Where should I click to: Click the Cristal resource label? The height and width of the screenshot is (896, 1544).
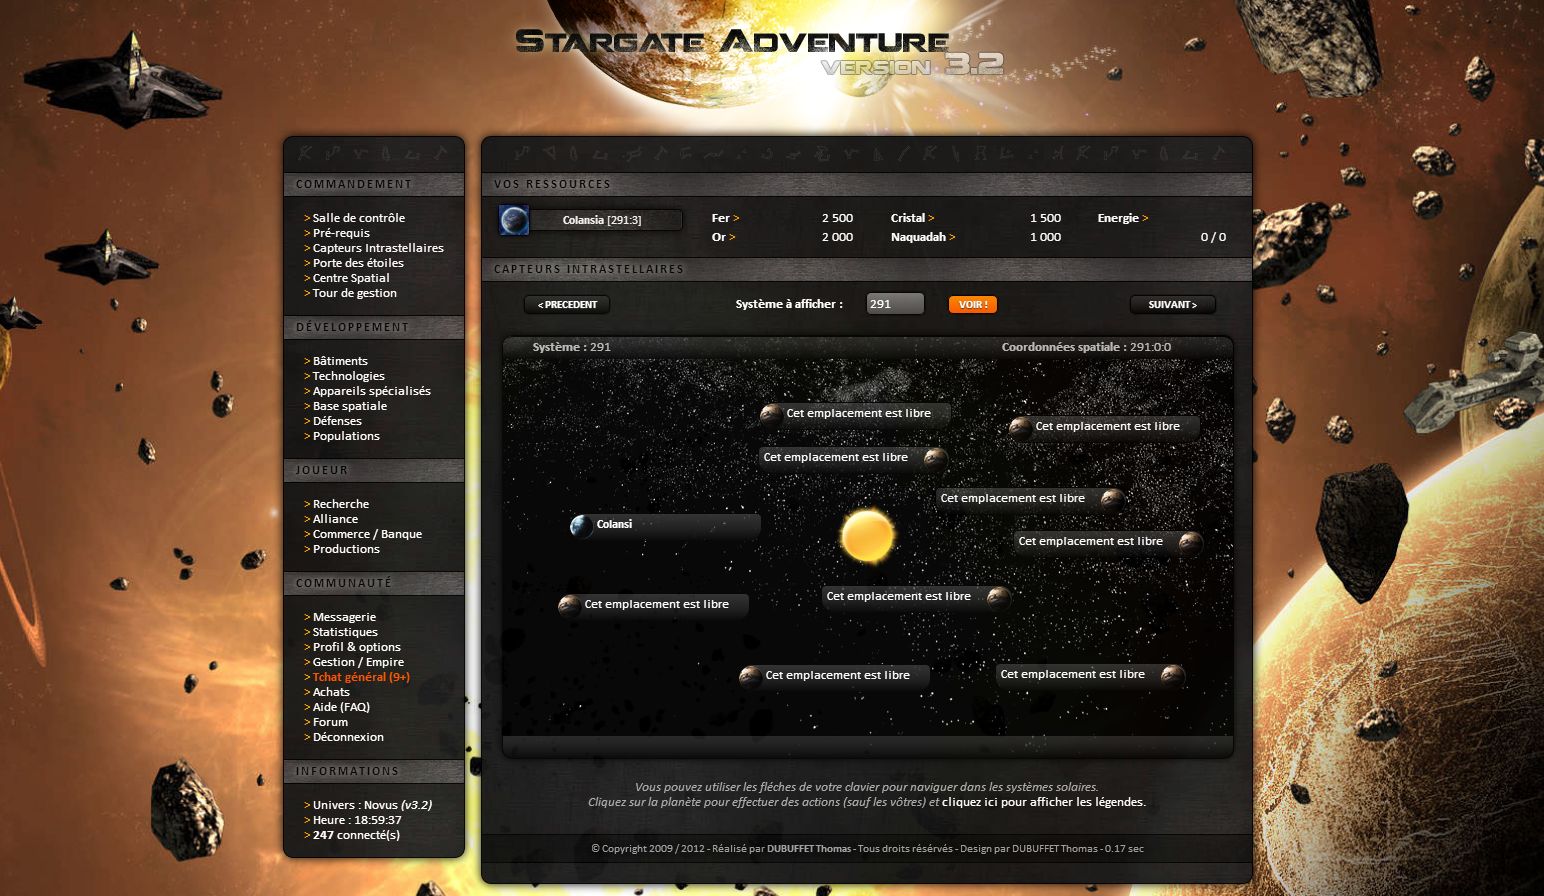[912, 218]
